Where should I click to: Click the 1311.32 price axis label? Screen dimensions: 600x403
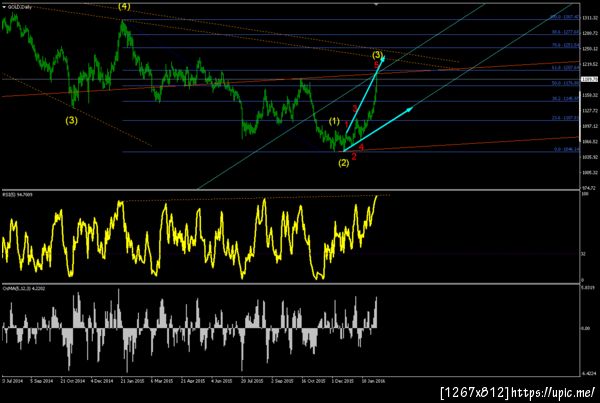click(x=590, y=18)
